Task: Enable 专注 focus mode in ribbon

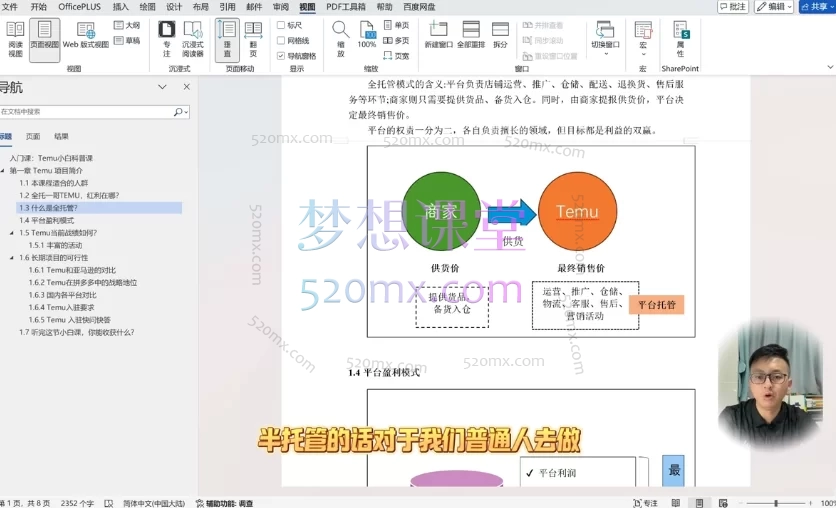Action: (166, 38)
